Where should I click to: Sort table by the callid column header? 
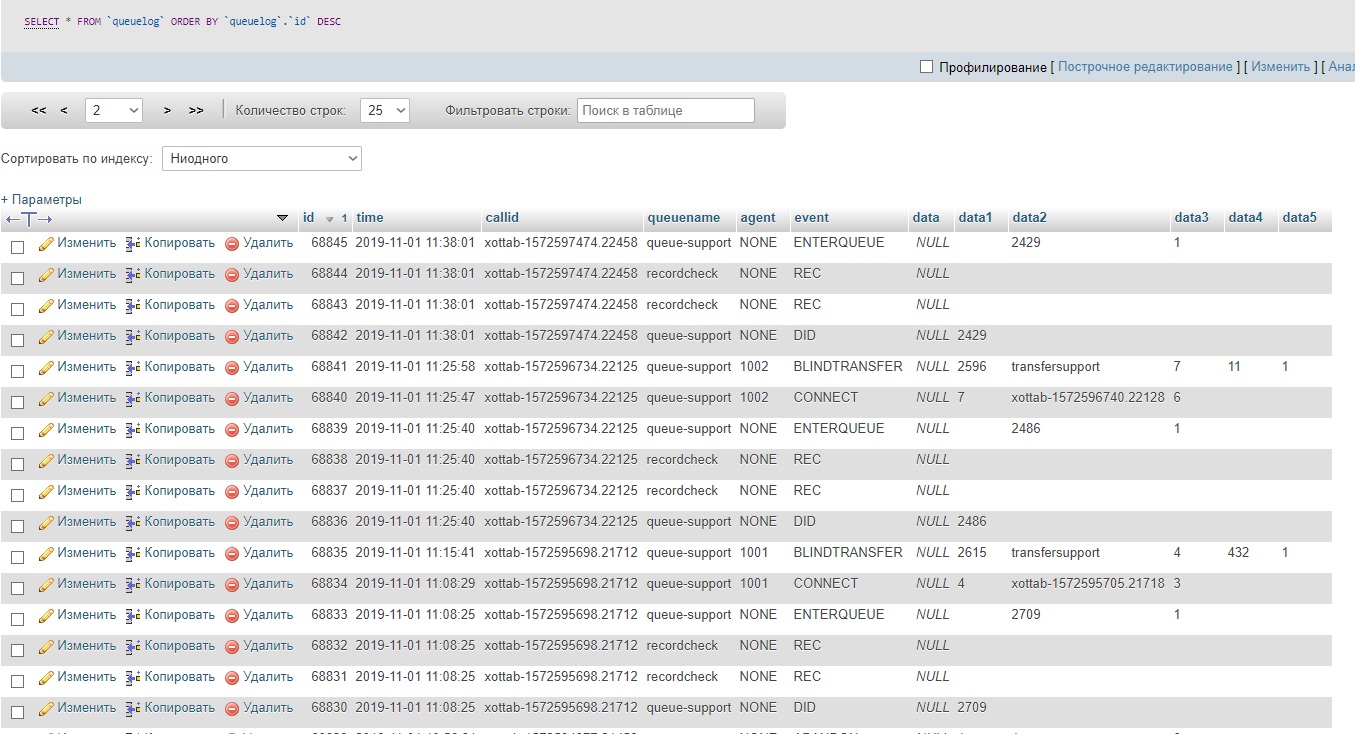pyautogui.click(x=502, y=218)
